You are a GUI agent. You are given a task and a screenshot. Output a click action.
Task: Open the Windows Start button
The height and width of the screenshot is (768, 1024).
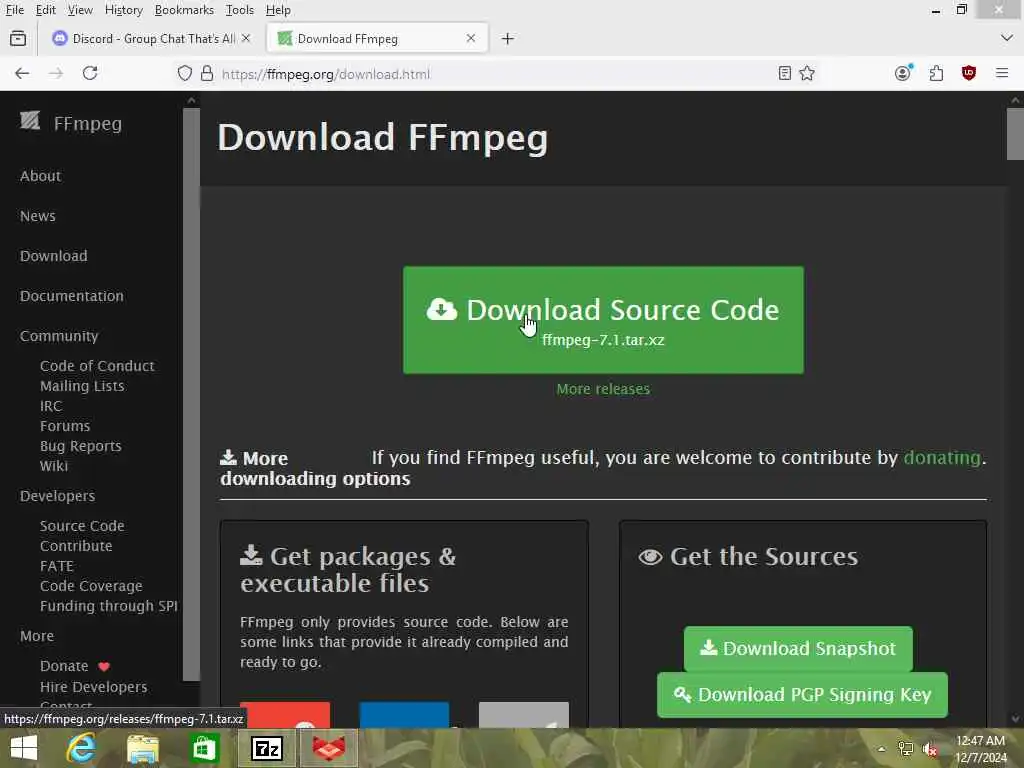(x=24, y=748)
